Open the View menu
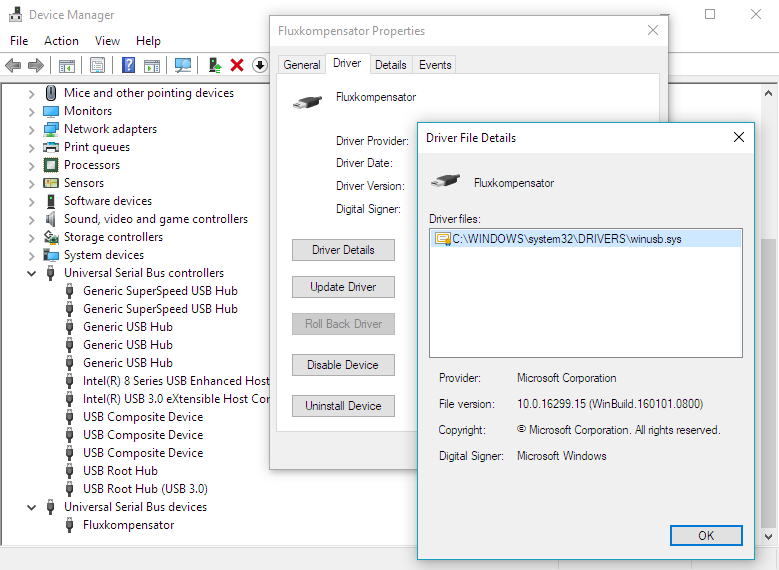The height and width of the screenshot is (570, 779). coord(107,41)
